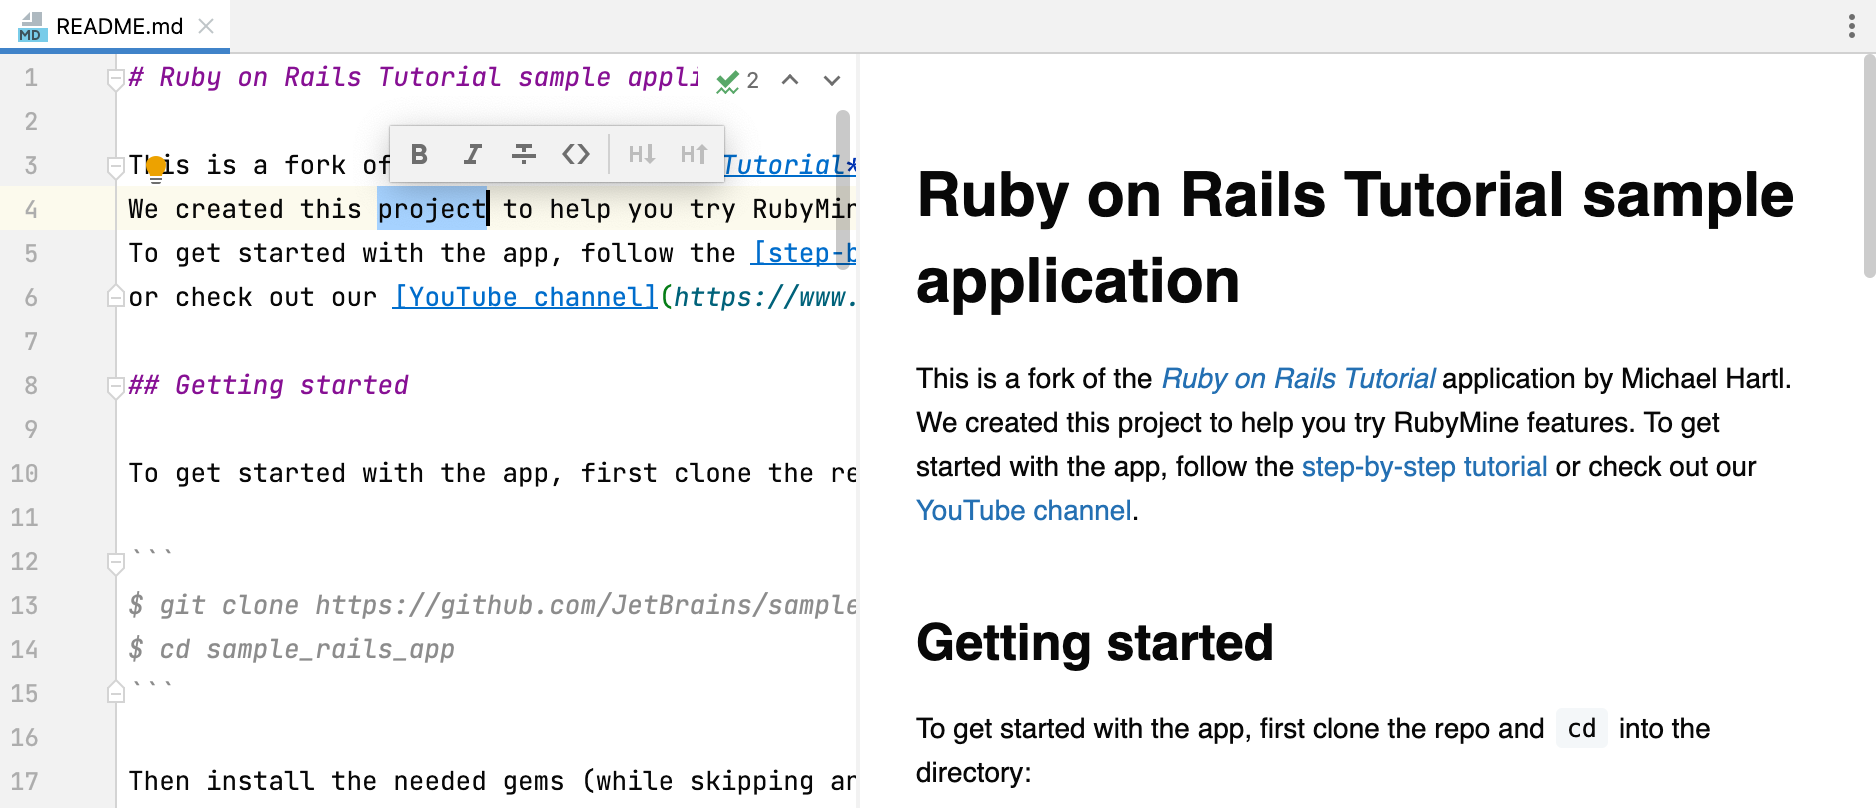Collapse the Getting started section fold
Viewport: 1876px width, 808px height.
pos(116,387)
